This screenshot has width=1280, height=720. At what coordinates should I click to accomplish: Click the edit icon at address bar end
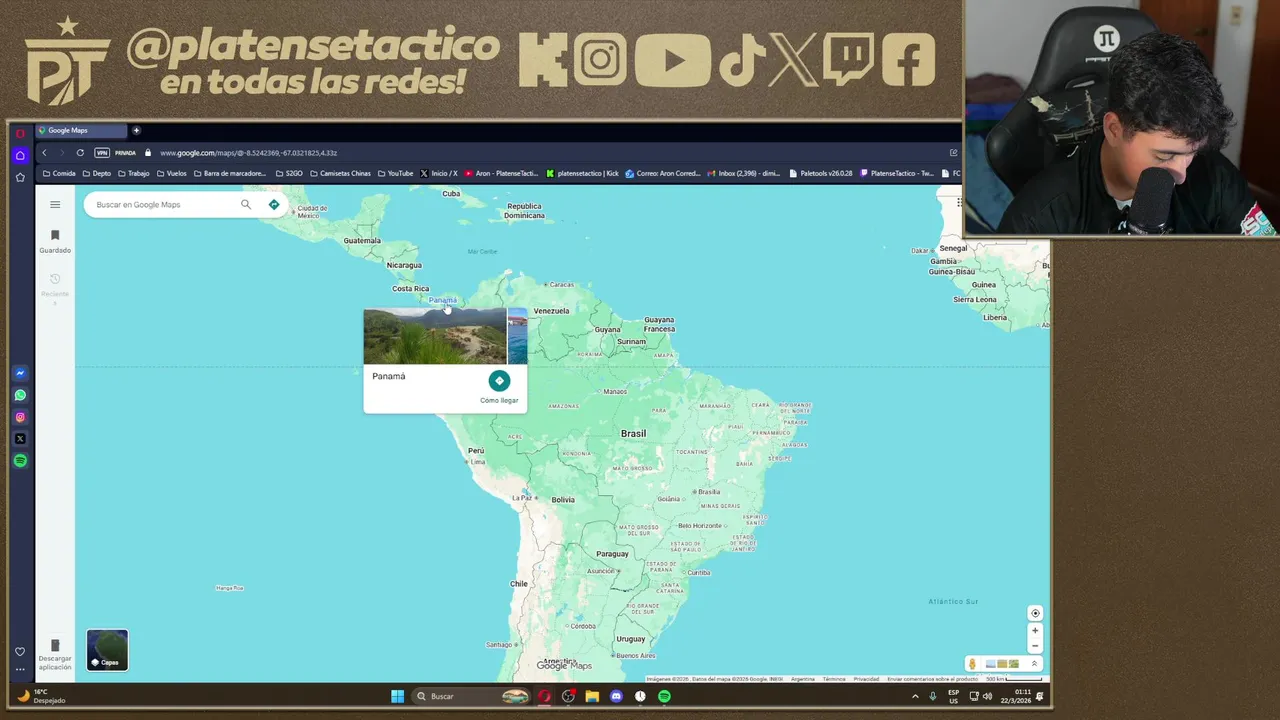[953, 153]
